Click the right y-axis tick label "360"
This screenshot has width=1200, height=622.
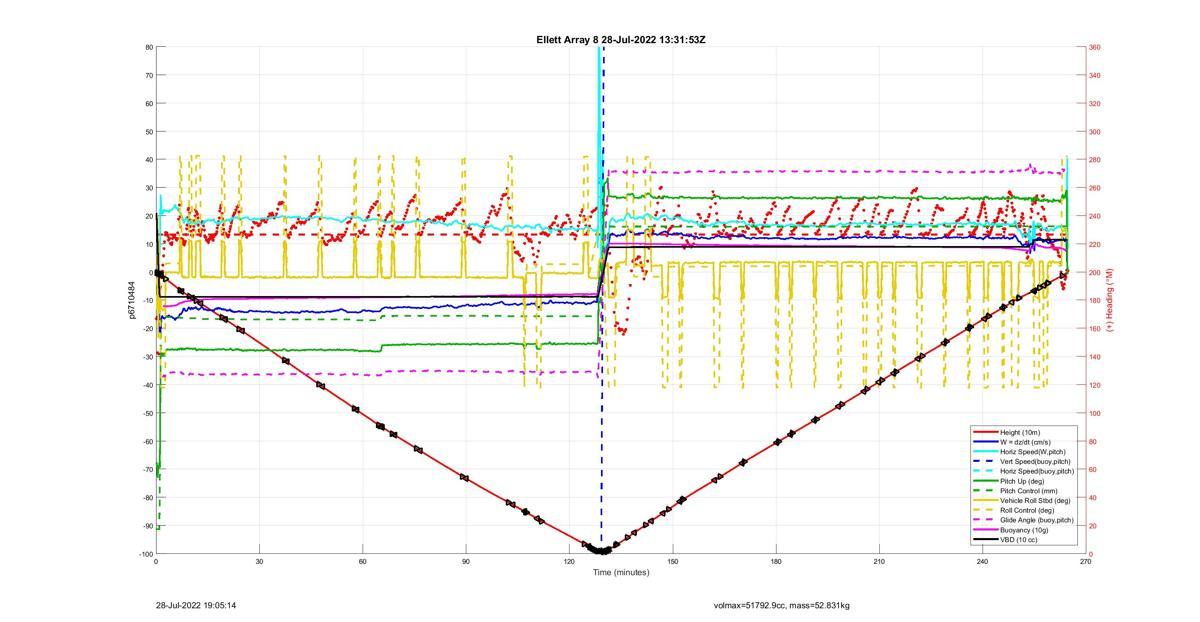(x=1096, y=47)
